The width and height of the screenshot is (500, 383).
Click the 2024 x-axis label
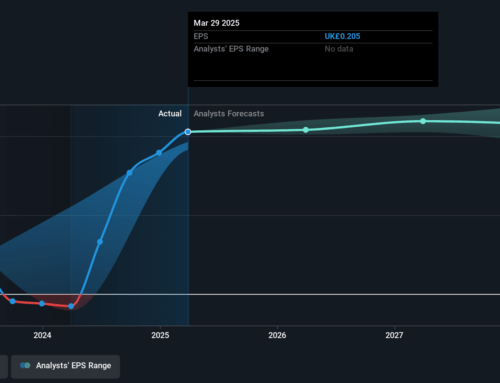point(42,335)
